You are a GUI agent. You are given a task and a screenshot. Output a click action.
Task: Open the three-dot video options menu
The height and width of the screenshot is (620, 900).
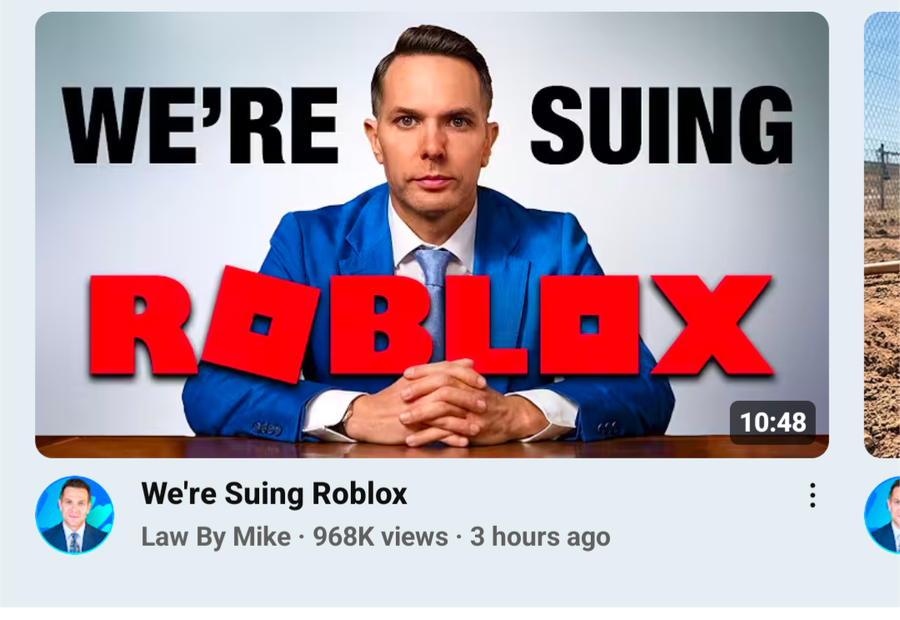pyautogui.click(x=812, y=495)
